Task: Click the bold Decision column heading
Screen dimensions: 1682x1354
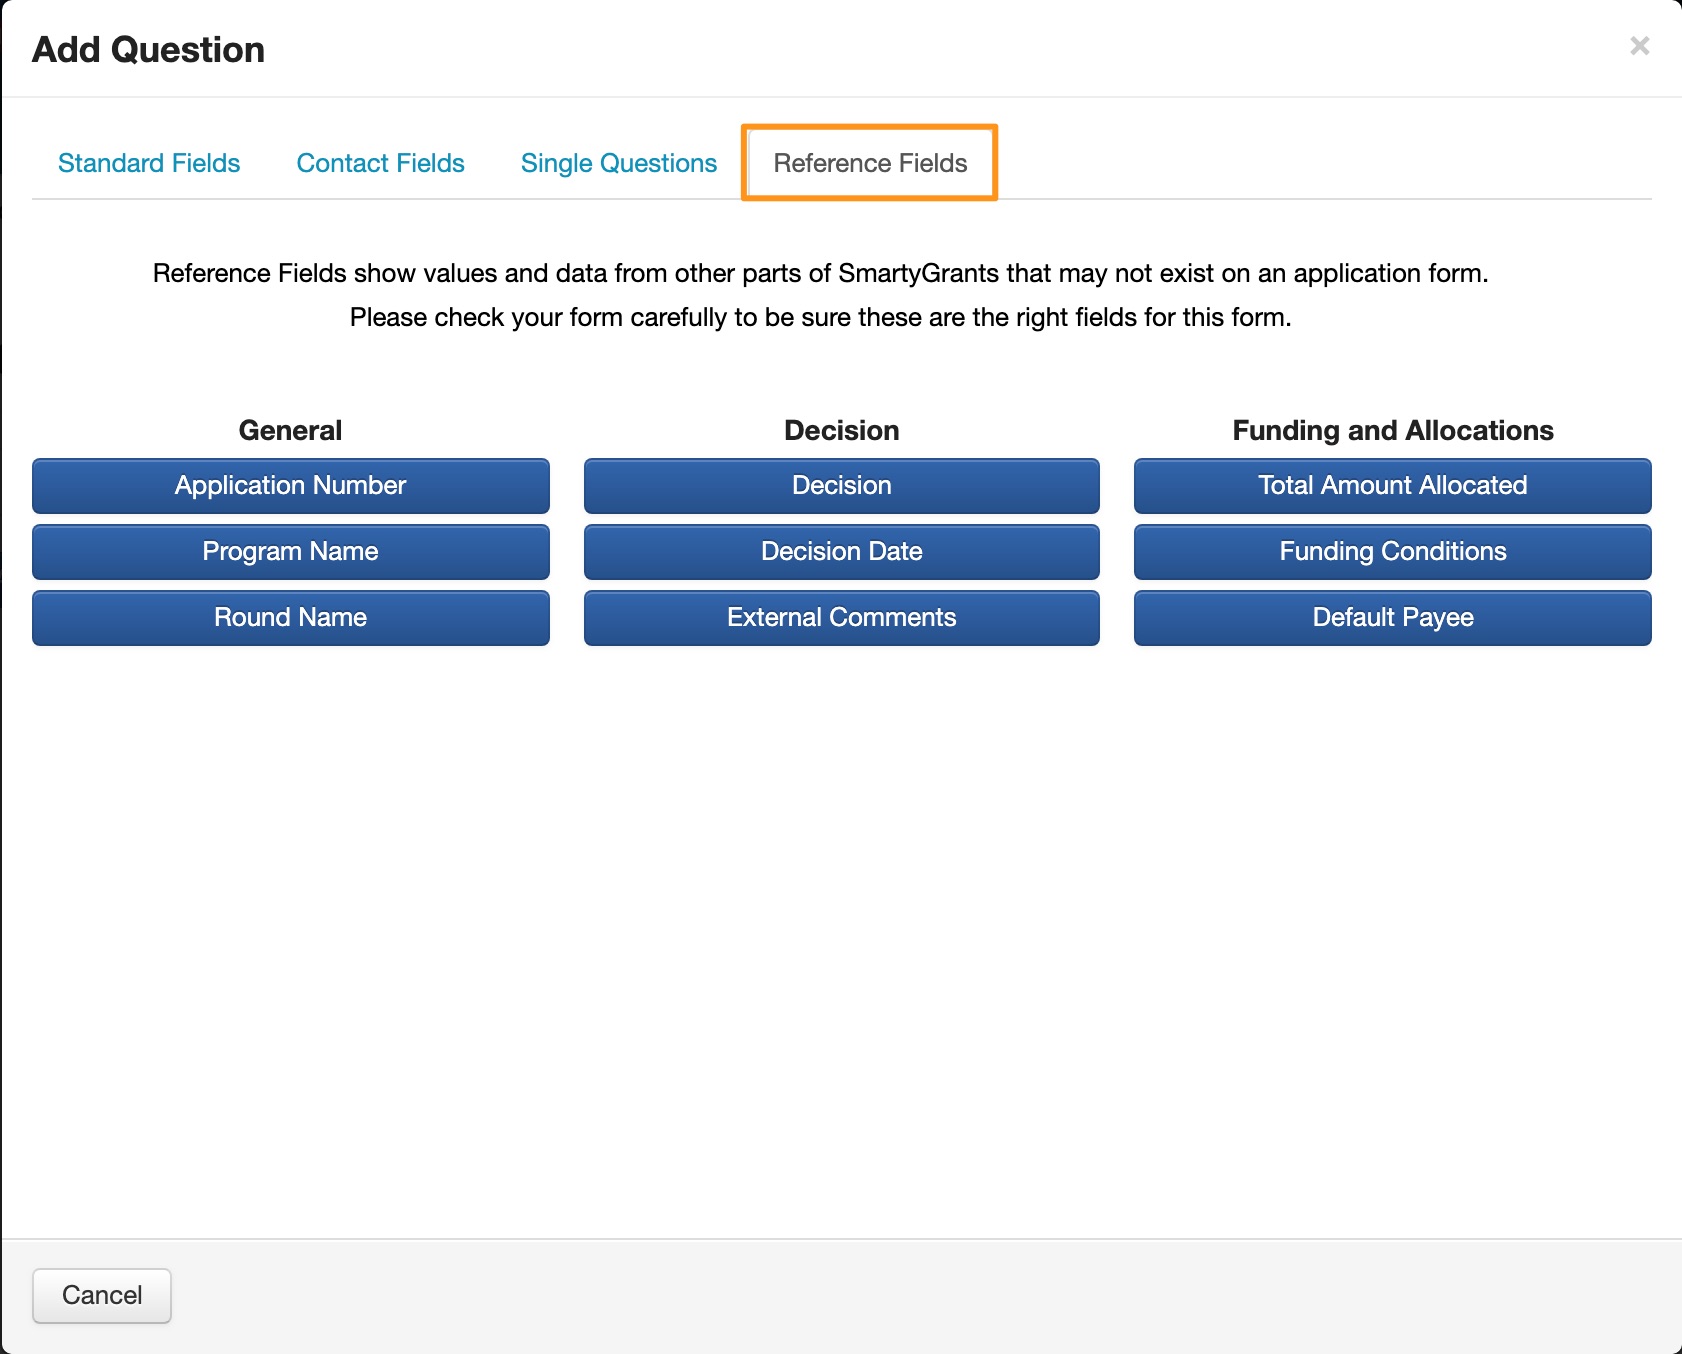Action: click(x=841, y=430)
